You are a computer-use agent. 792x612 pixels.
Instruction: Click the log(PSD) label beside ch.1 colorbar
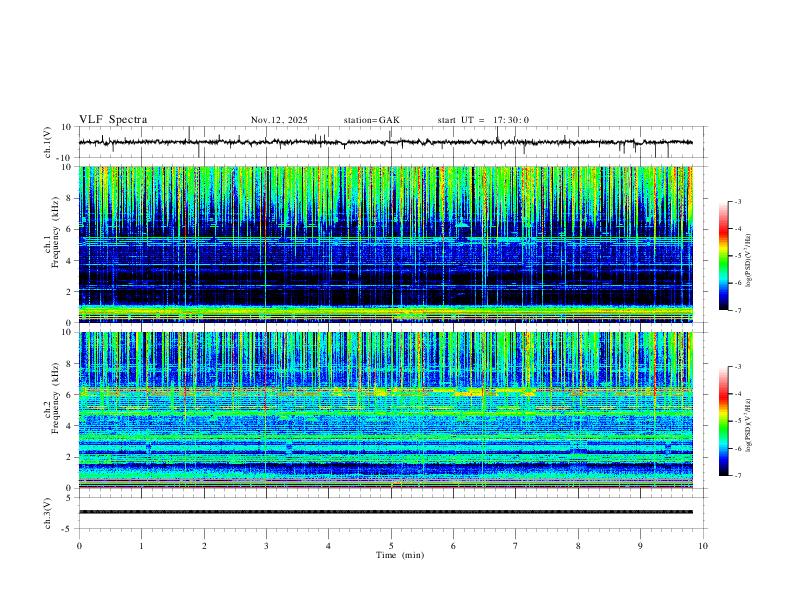point(749,261)
